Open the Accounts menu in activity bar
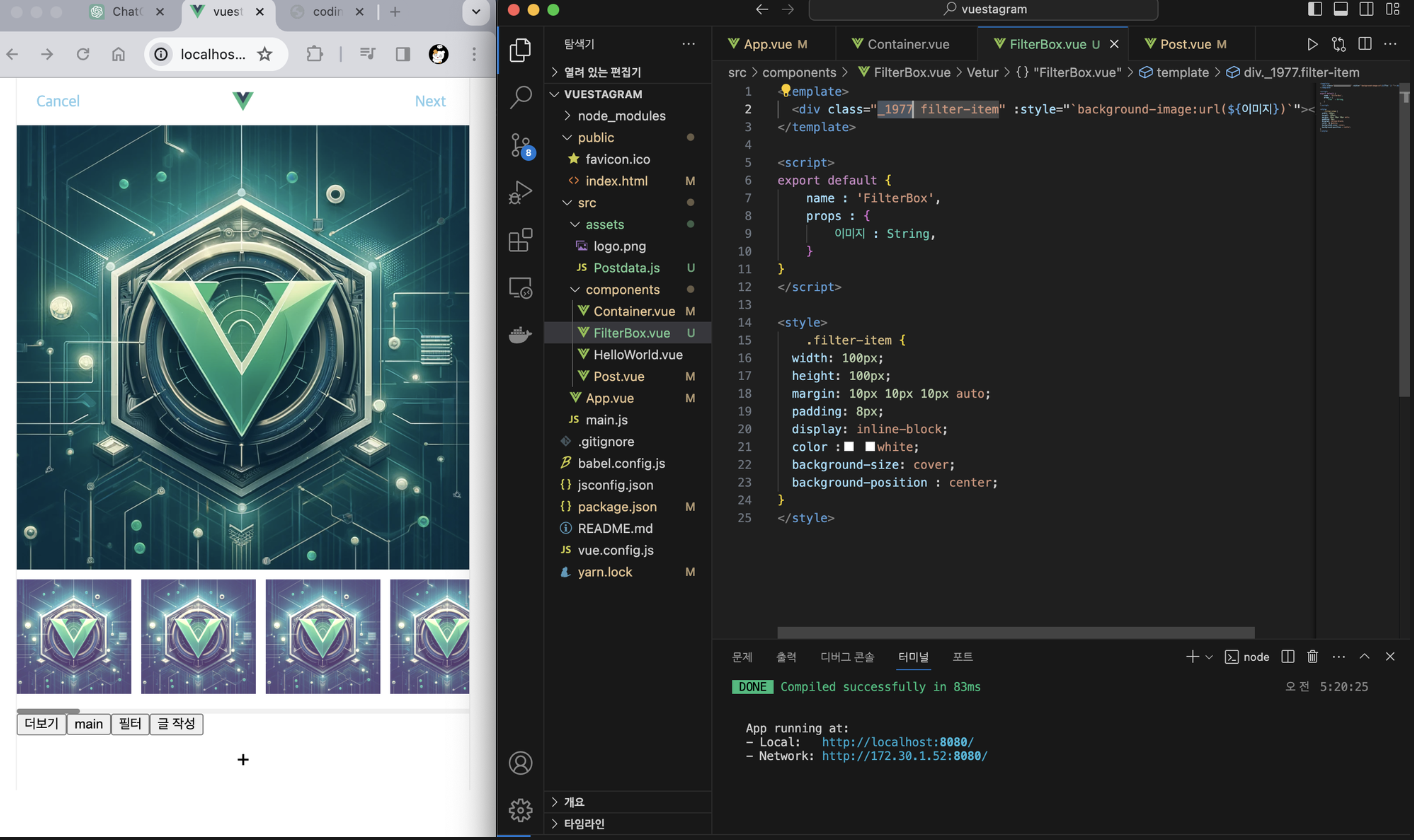Viewport: 1414px width, 840px height. [x=520, y=763]
